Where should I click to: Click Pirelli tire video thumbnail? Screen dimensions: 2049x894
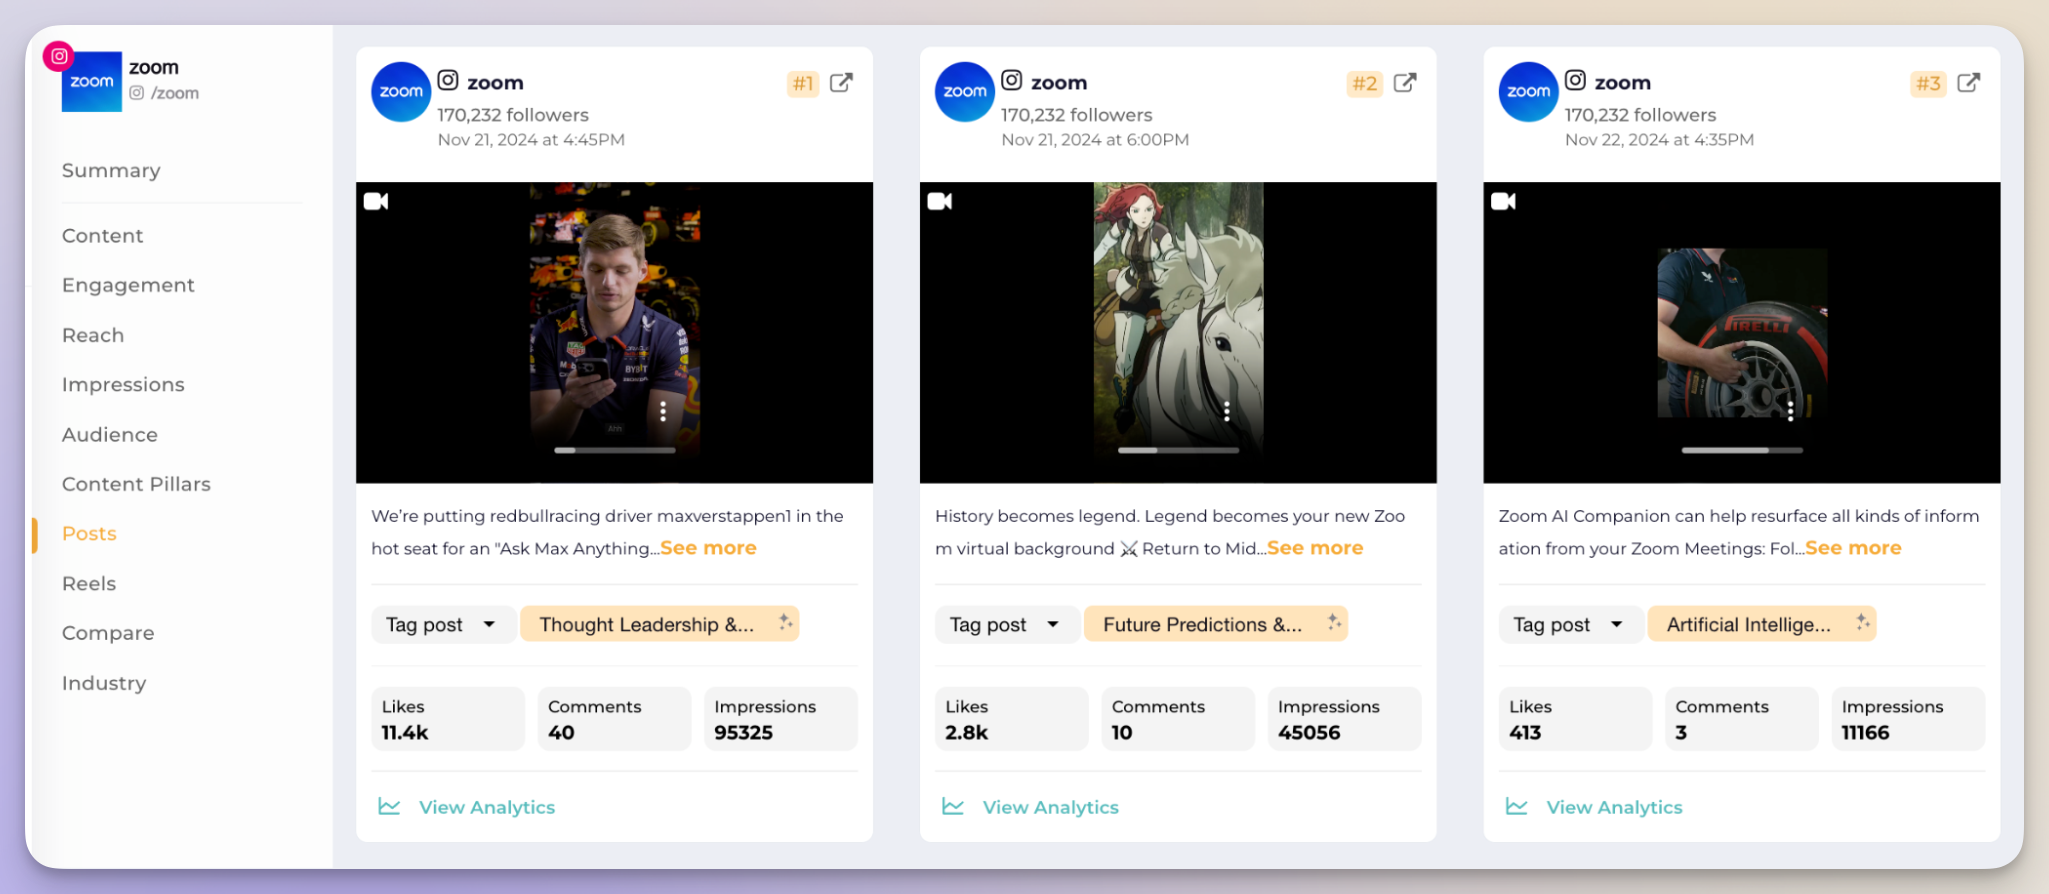[x=1742, y=333]
